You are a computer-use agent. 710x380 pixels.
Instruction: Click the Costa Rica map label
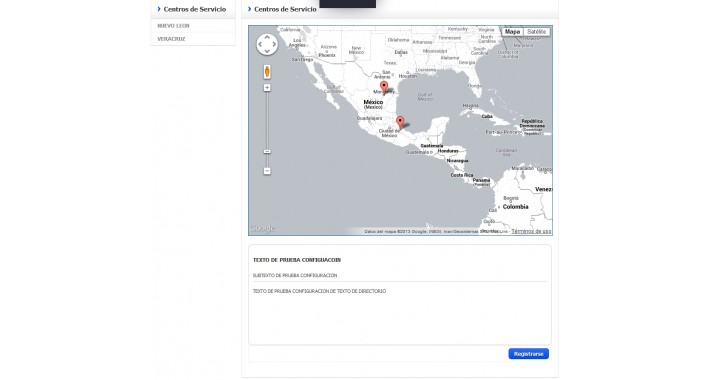click(x=462, y=175)
